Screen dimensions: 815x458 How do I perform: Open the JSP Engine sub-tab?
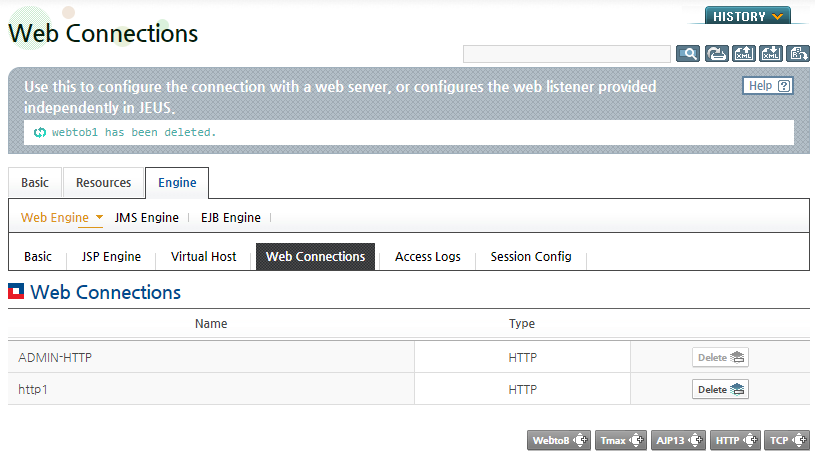tap(111, 256)
